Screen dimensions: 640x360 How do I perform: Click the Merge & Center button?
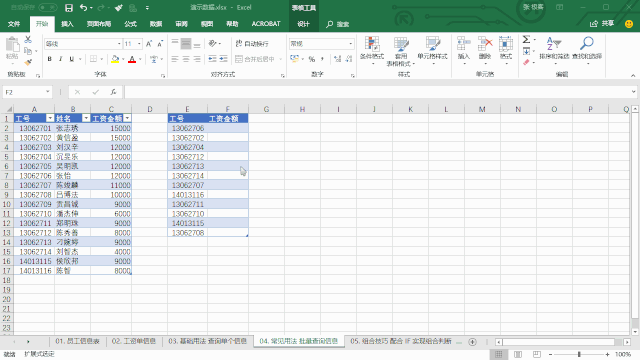click(x=255, y=59)
